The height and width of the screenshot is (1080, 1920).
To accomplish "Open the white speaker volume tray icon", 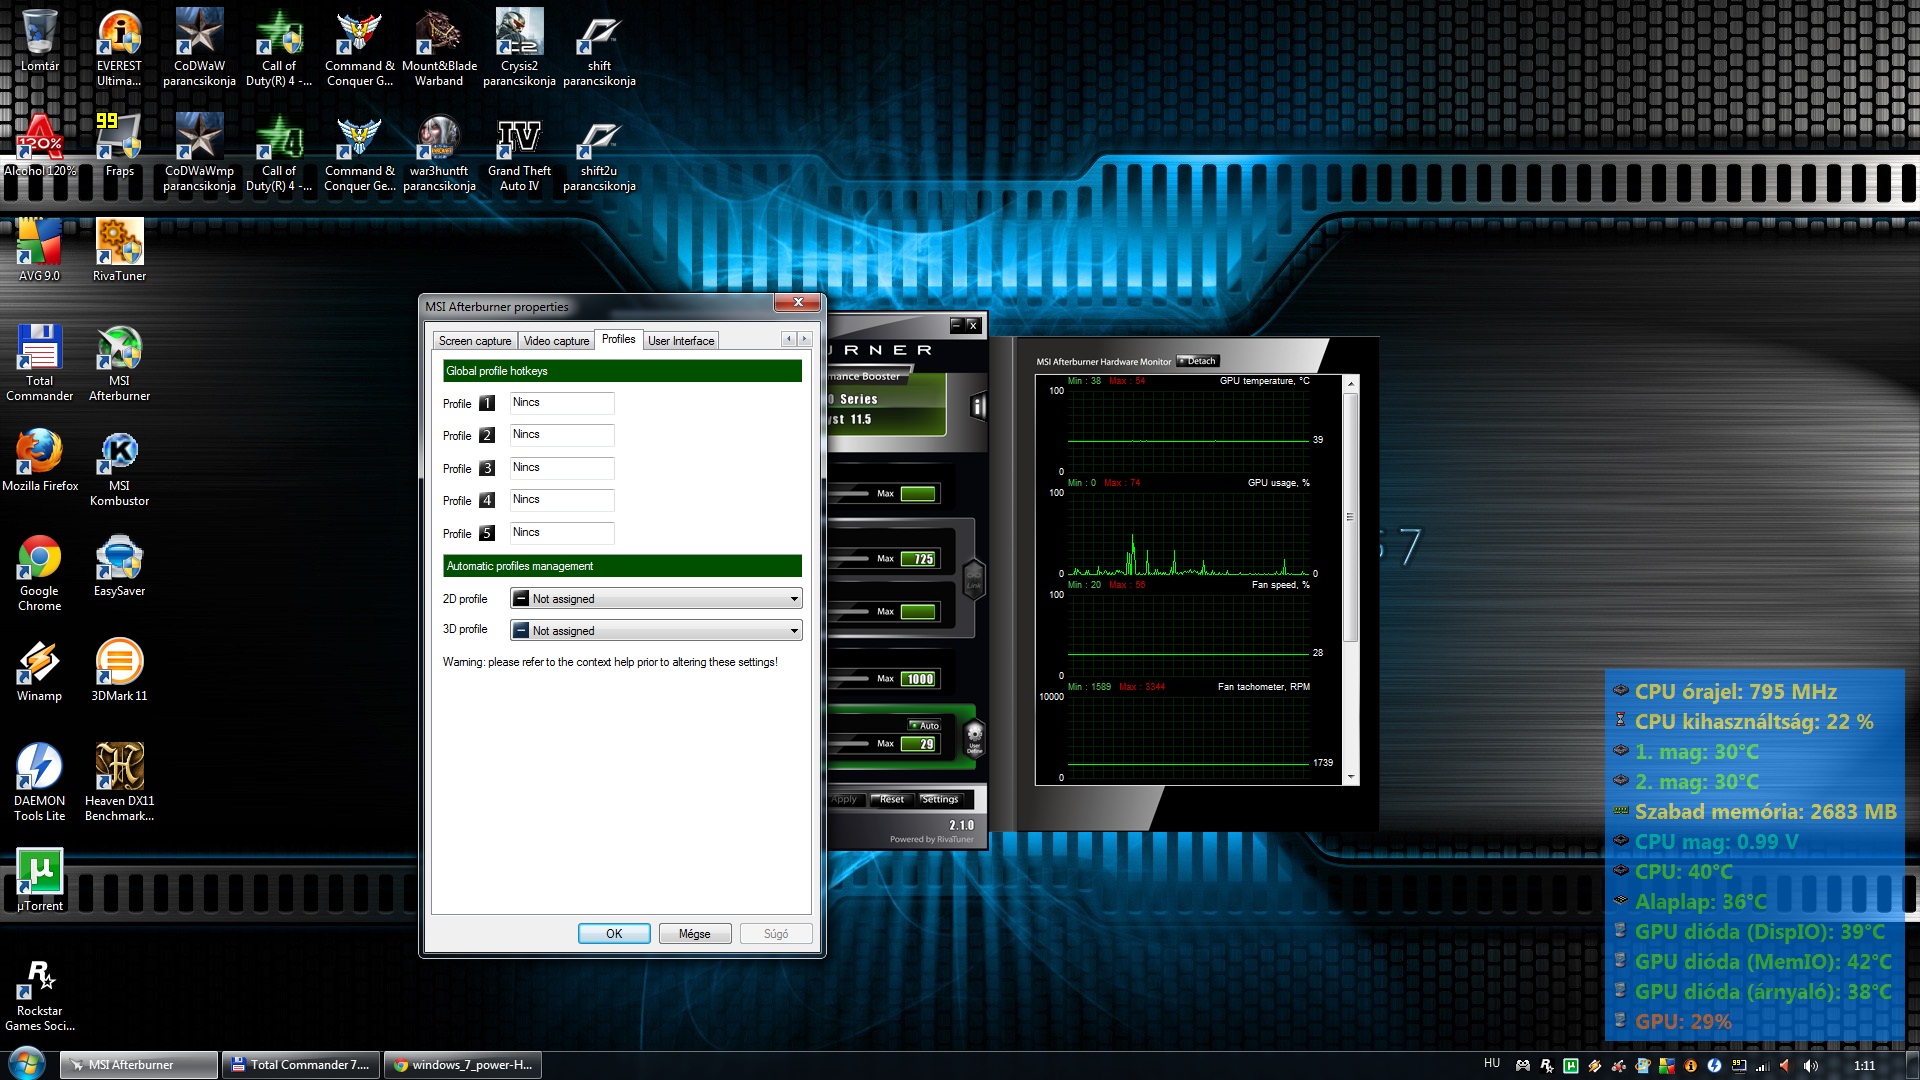I will pos(1811,1066).
